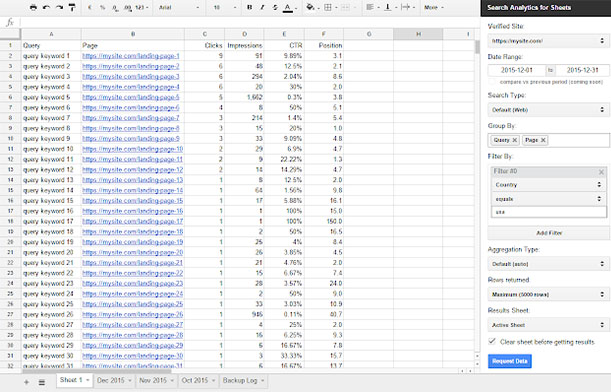
Task: Open horizontal align options
Action: point(372,7)
